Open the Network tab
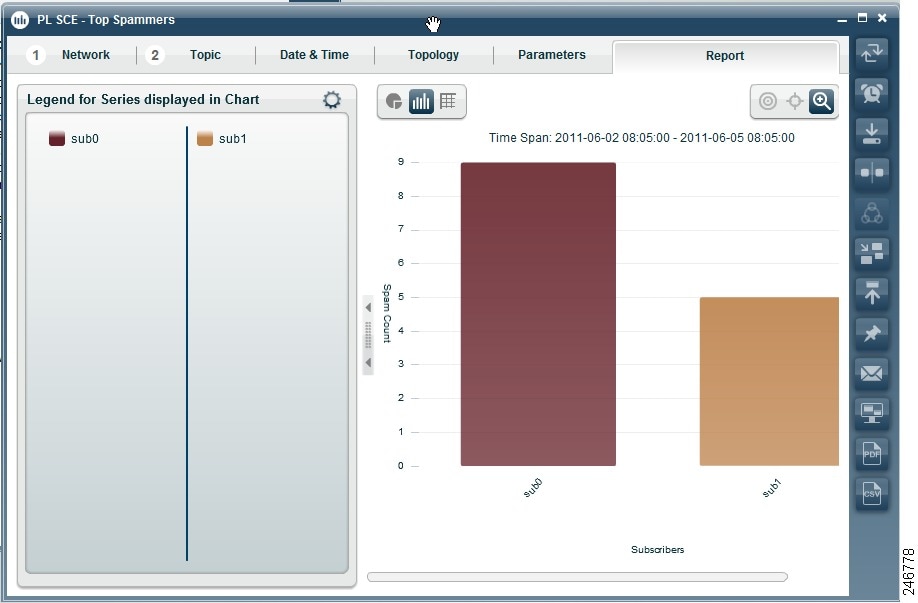Viewport: 918px width, 603px height. coord(85,54)
